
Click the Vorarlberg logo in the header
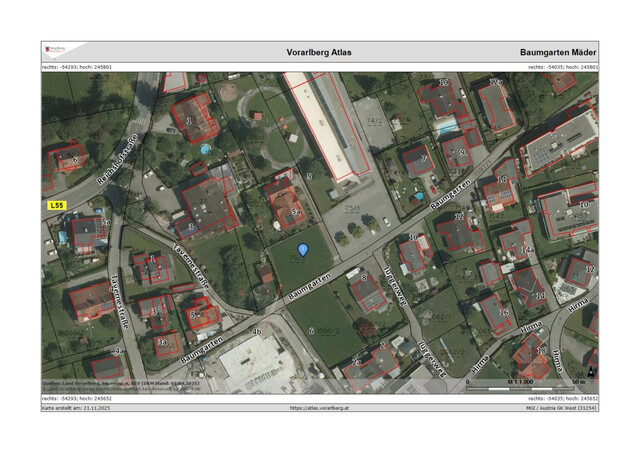coord(55,50)
